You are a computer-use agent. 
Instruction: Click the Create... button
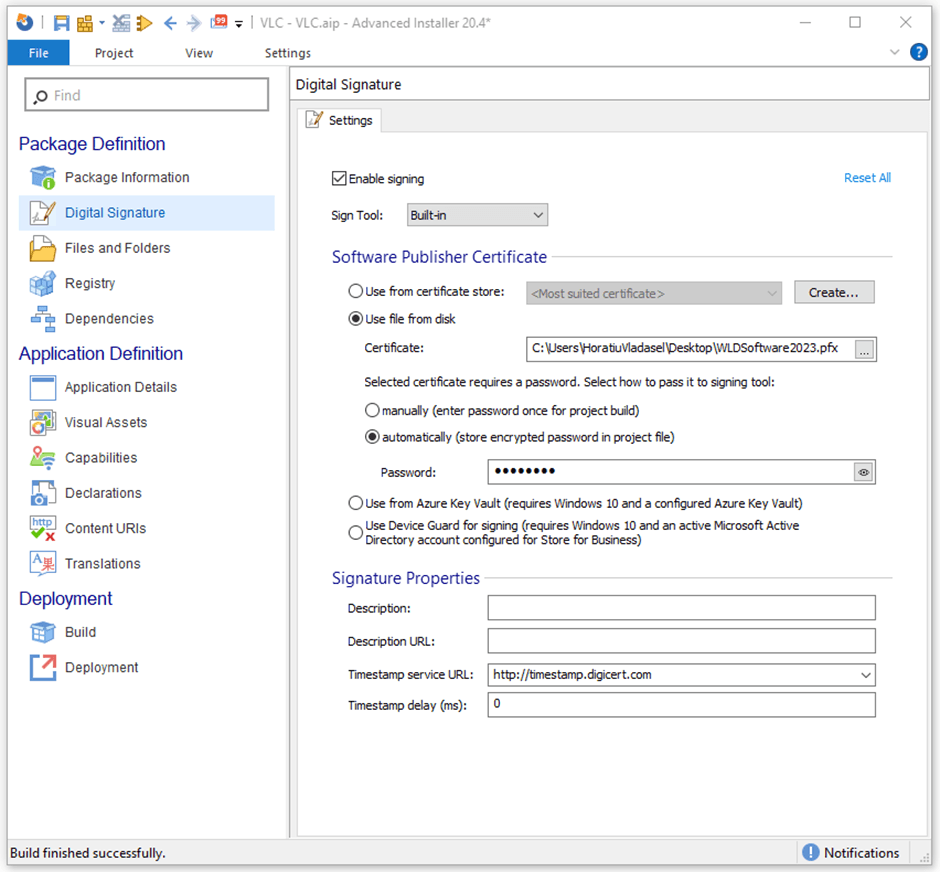pos(833,292)
